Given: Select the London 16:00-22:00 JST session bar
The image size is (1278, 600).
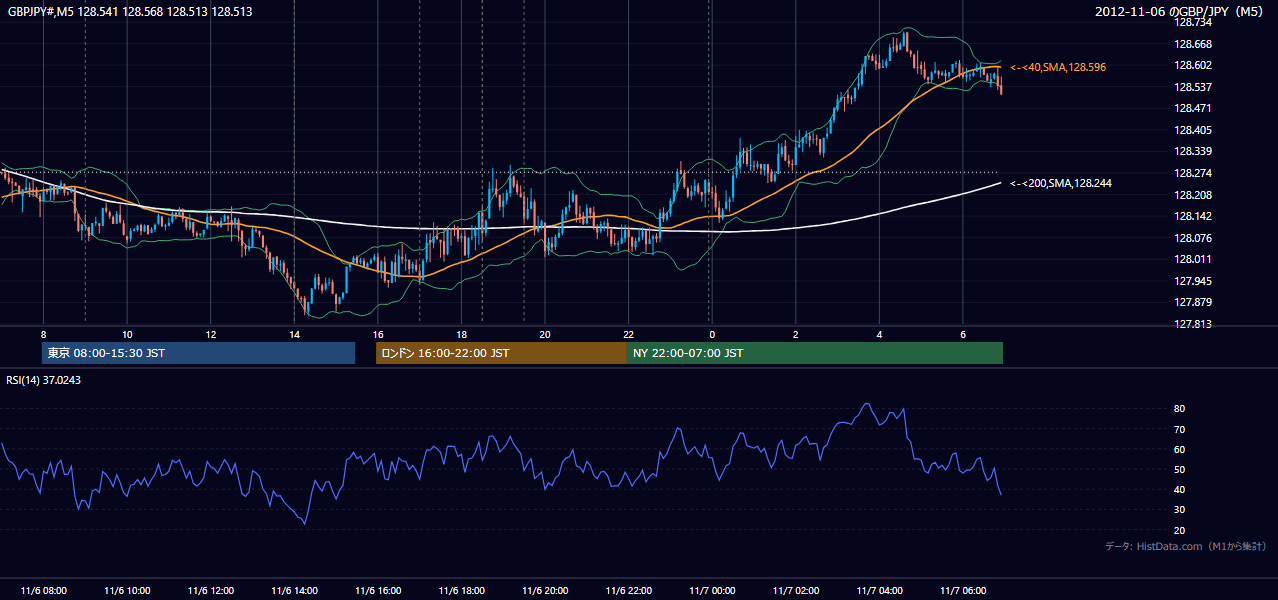Looking at the screenshot, I should [501, 353].
